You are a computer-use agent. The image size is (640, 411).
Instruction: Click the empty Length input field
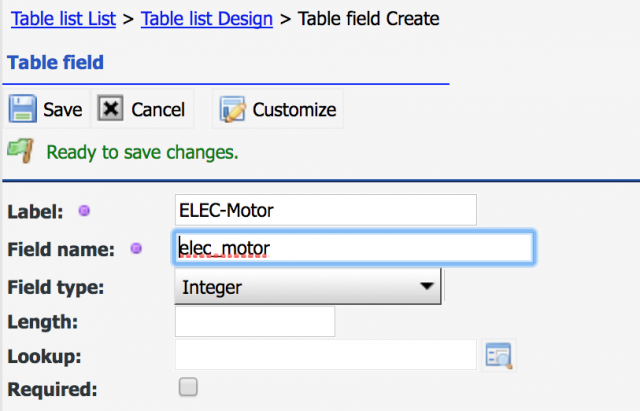(255, 322)
